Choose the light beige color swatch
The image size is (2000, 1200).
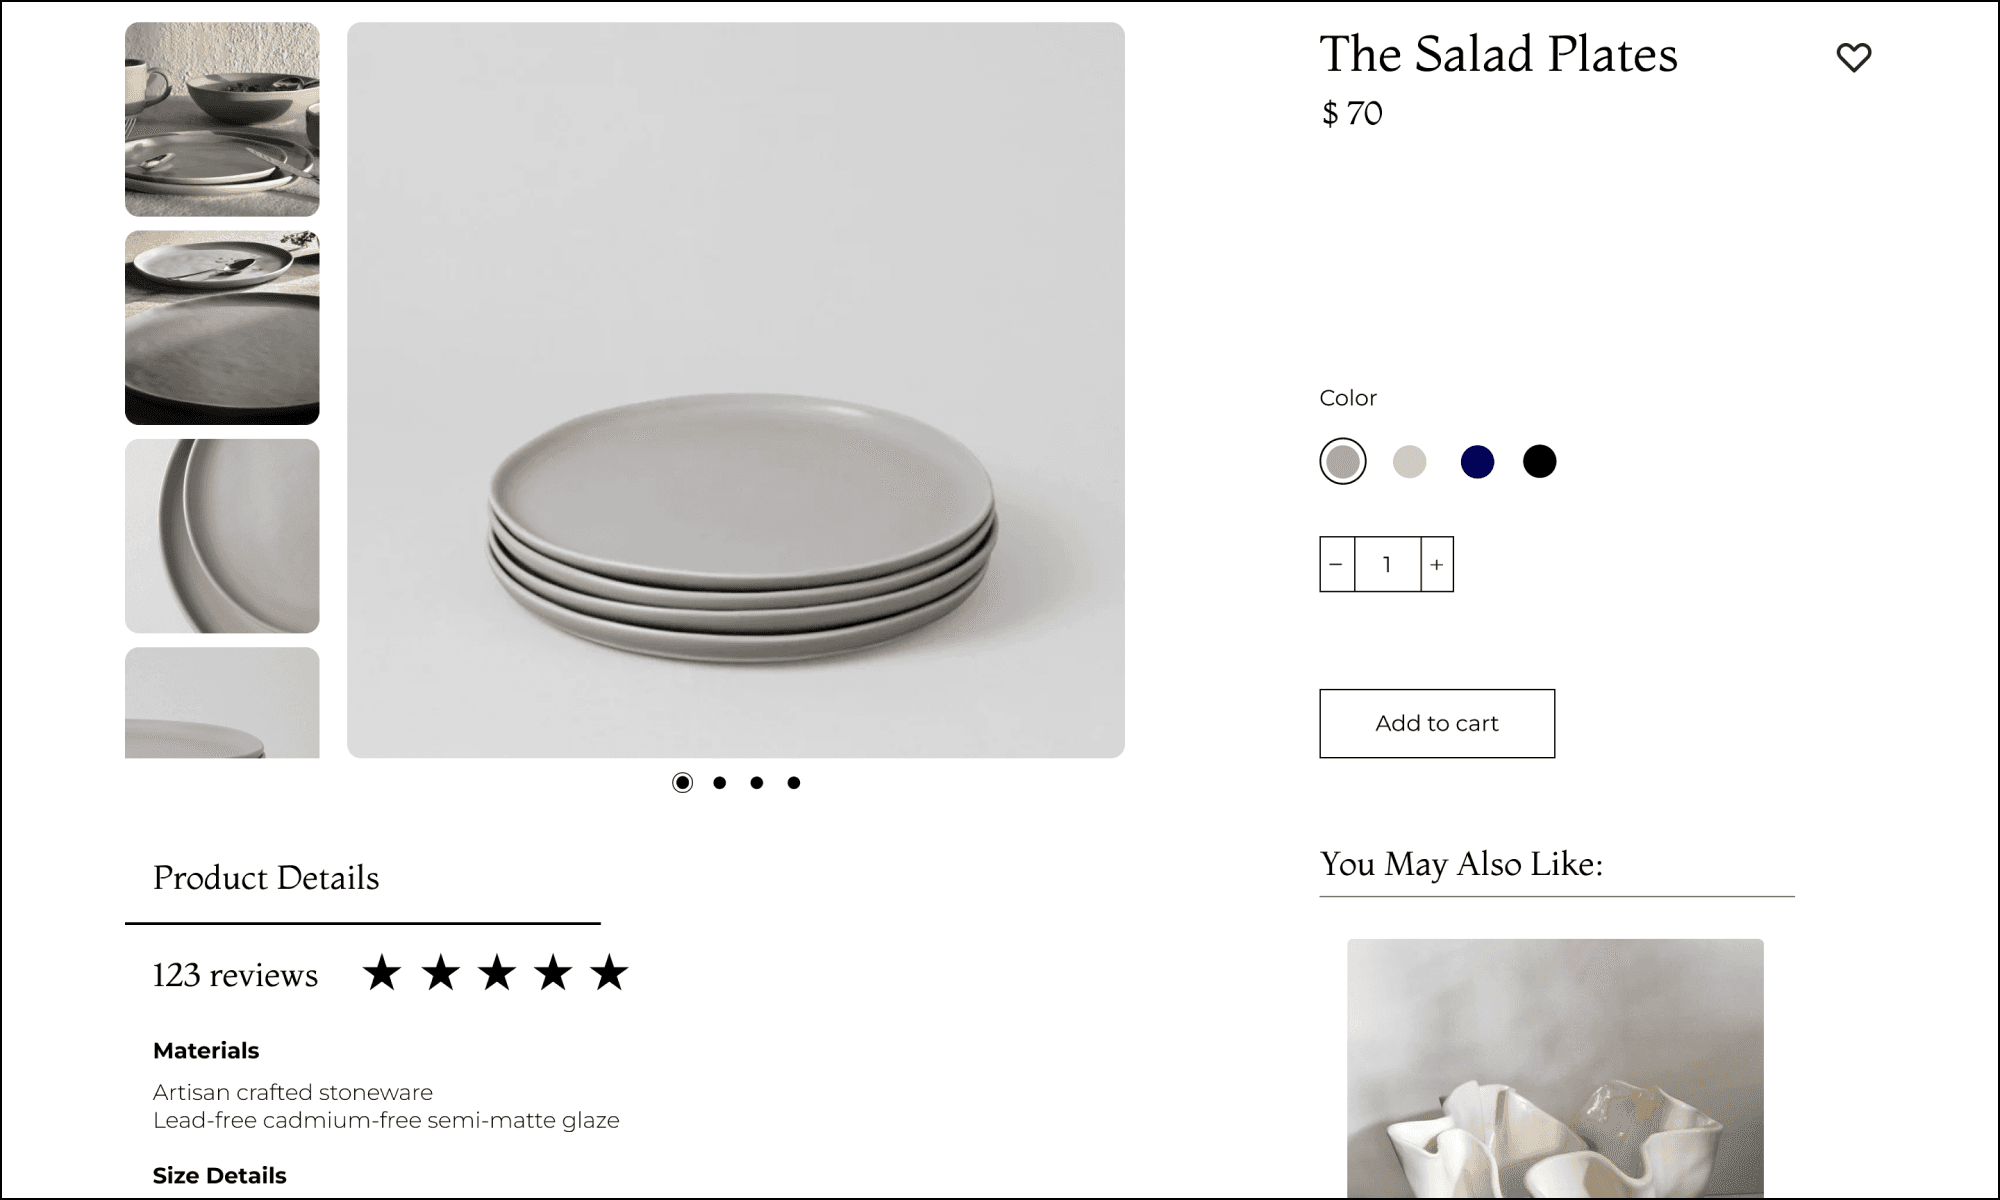click(x=1409, y=461)
